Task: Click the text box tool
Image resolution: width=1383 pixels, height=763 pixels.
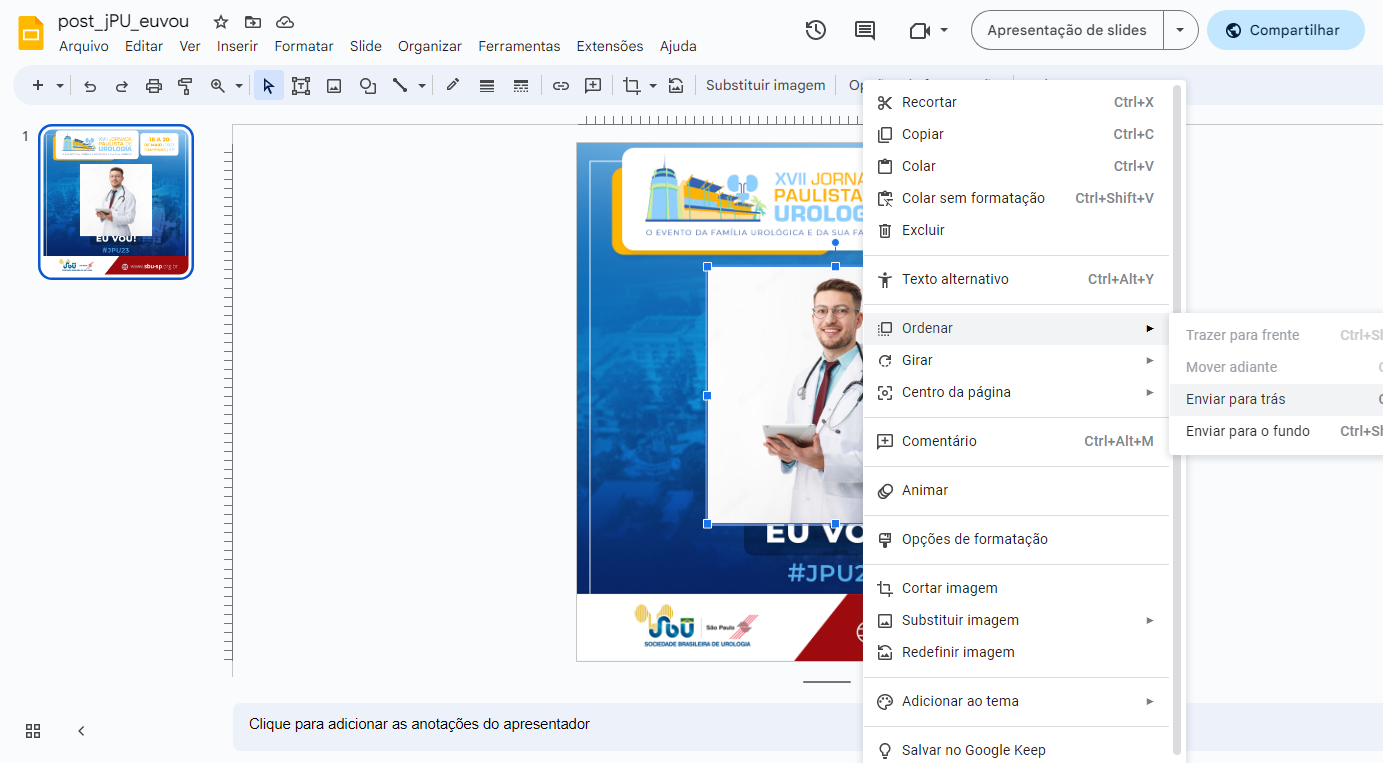Action: [301, 86]
